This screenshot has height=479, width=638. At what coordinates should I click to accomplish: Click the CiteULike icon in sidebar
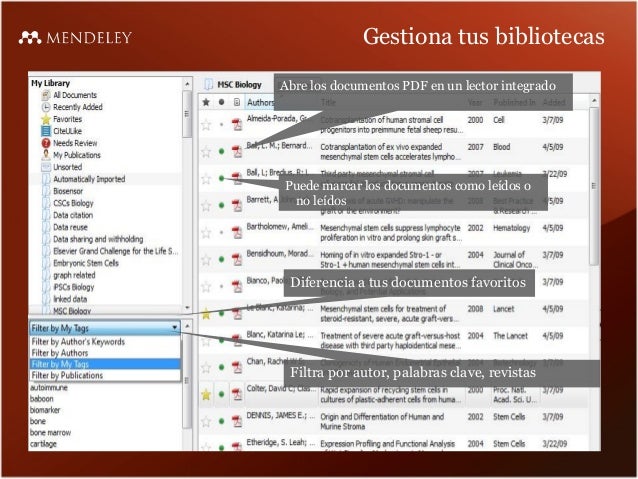pyautogui.click(x=46, y=131)
